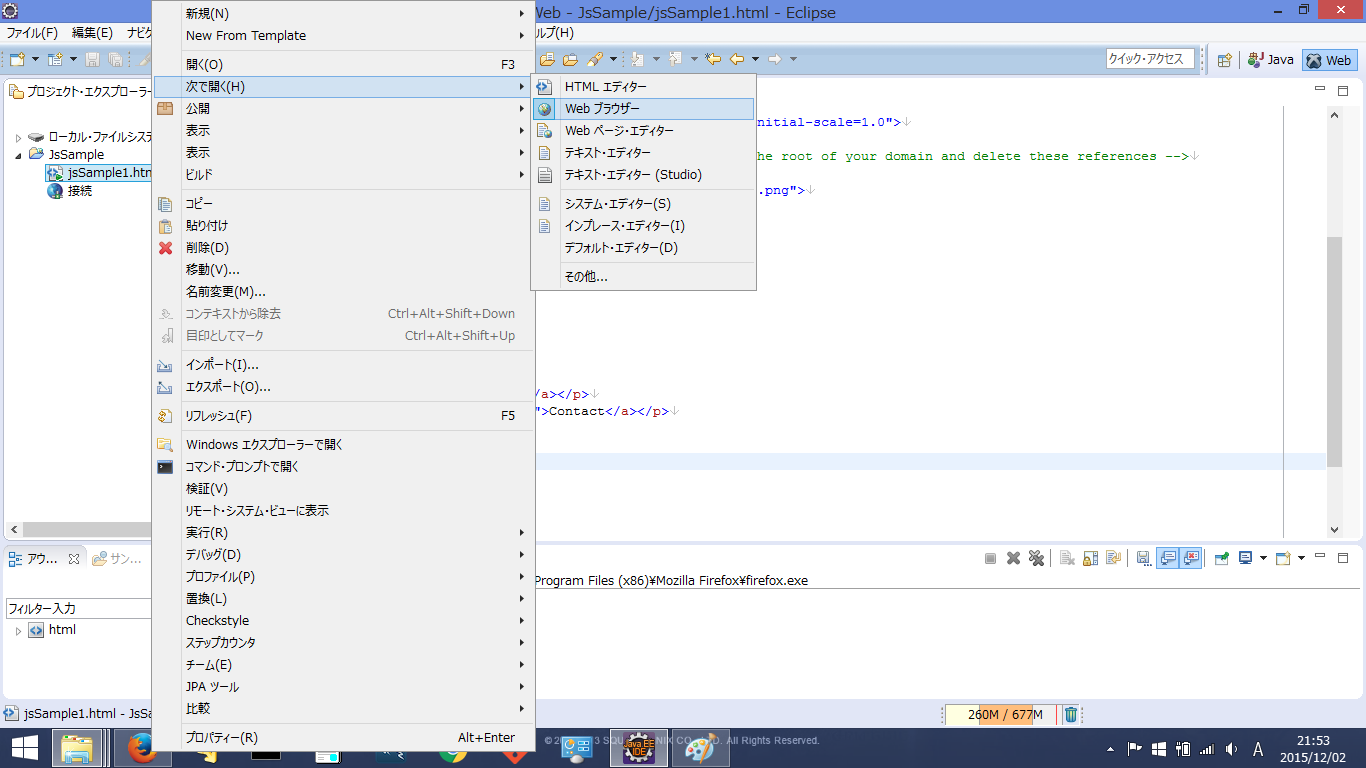1366x768 pixels.
Task: Toggle show console on standard error
Action: pyautogui.click(x=1190, y=558)
